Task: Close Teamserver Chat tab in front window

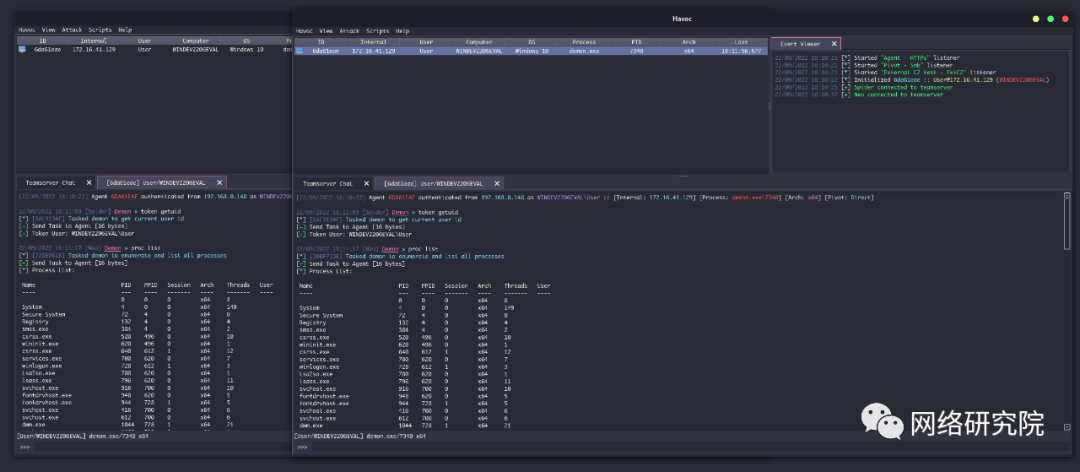Action: (366, 183)
